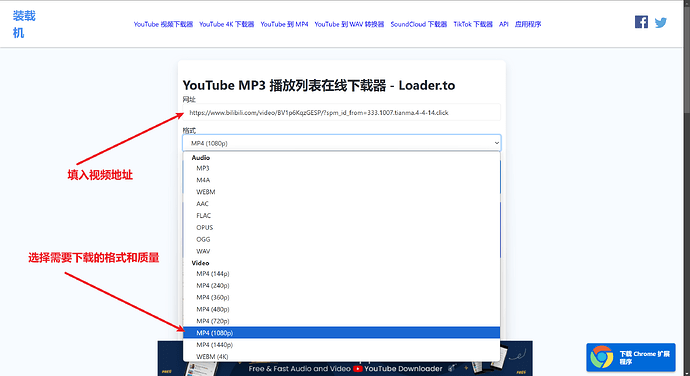This screenshot has width=690, height=376.
Task: Click the 装载机 site logo
Action: (x=24, y=24)
